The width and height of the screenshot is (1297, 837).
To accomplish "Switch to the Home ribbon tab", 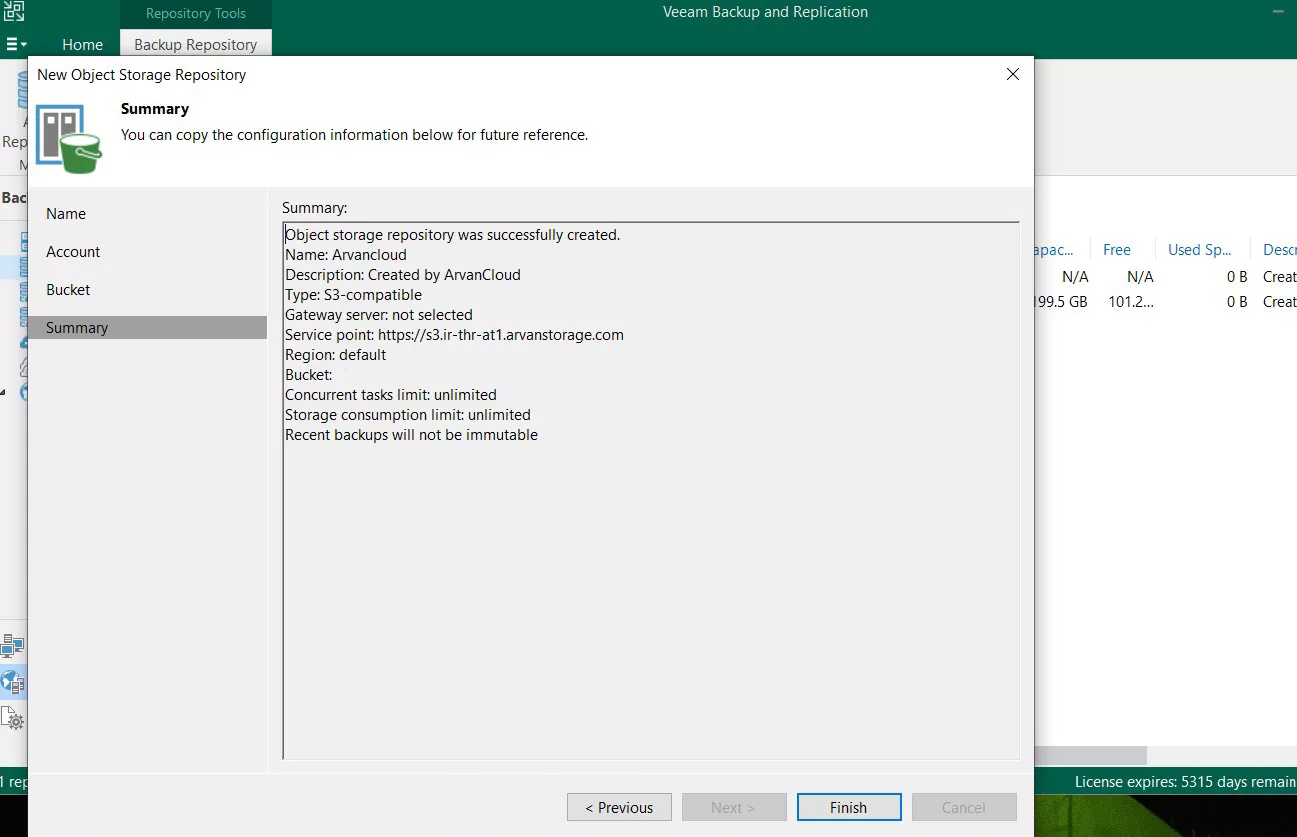I will (x=82, y=44).
